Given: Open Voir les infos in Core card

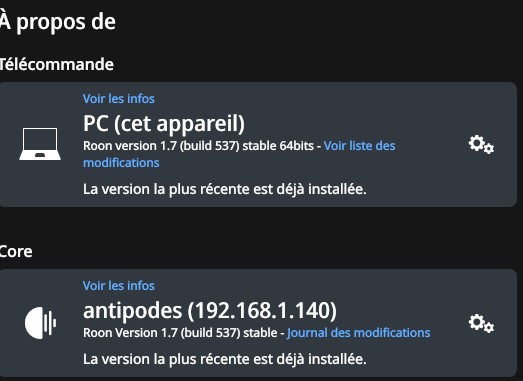Looking at the screenshot, I should point(119,286).
